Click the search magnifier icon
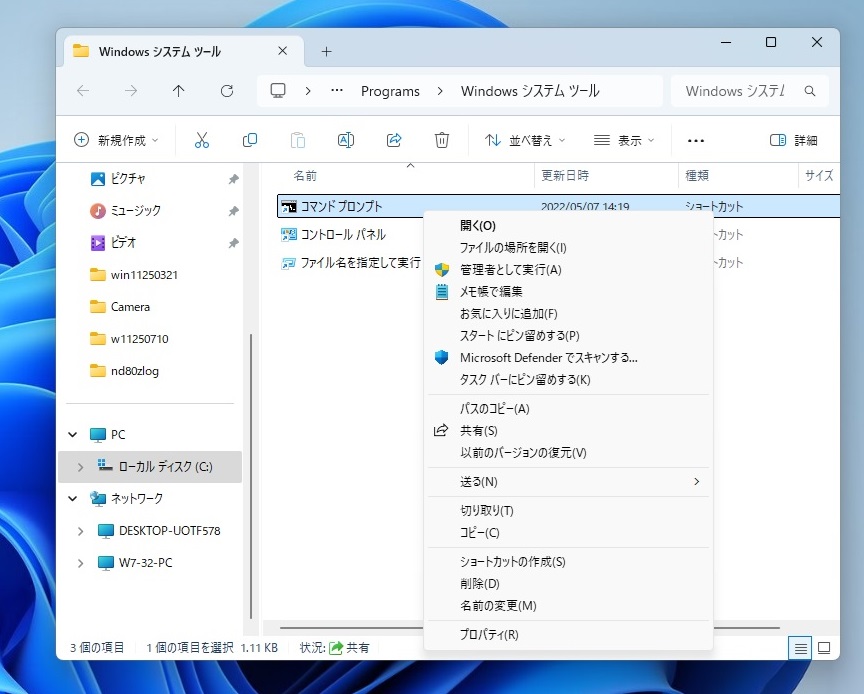Image resolution: width=864 pixels, height=694 pixels. click(809, 91)
